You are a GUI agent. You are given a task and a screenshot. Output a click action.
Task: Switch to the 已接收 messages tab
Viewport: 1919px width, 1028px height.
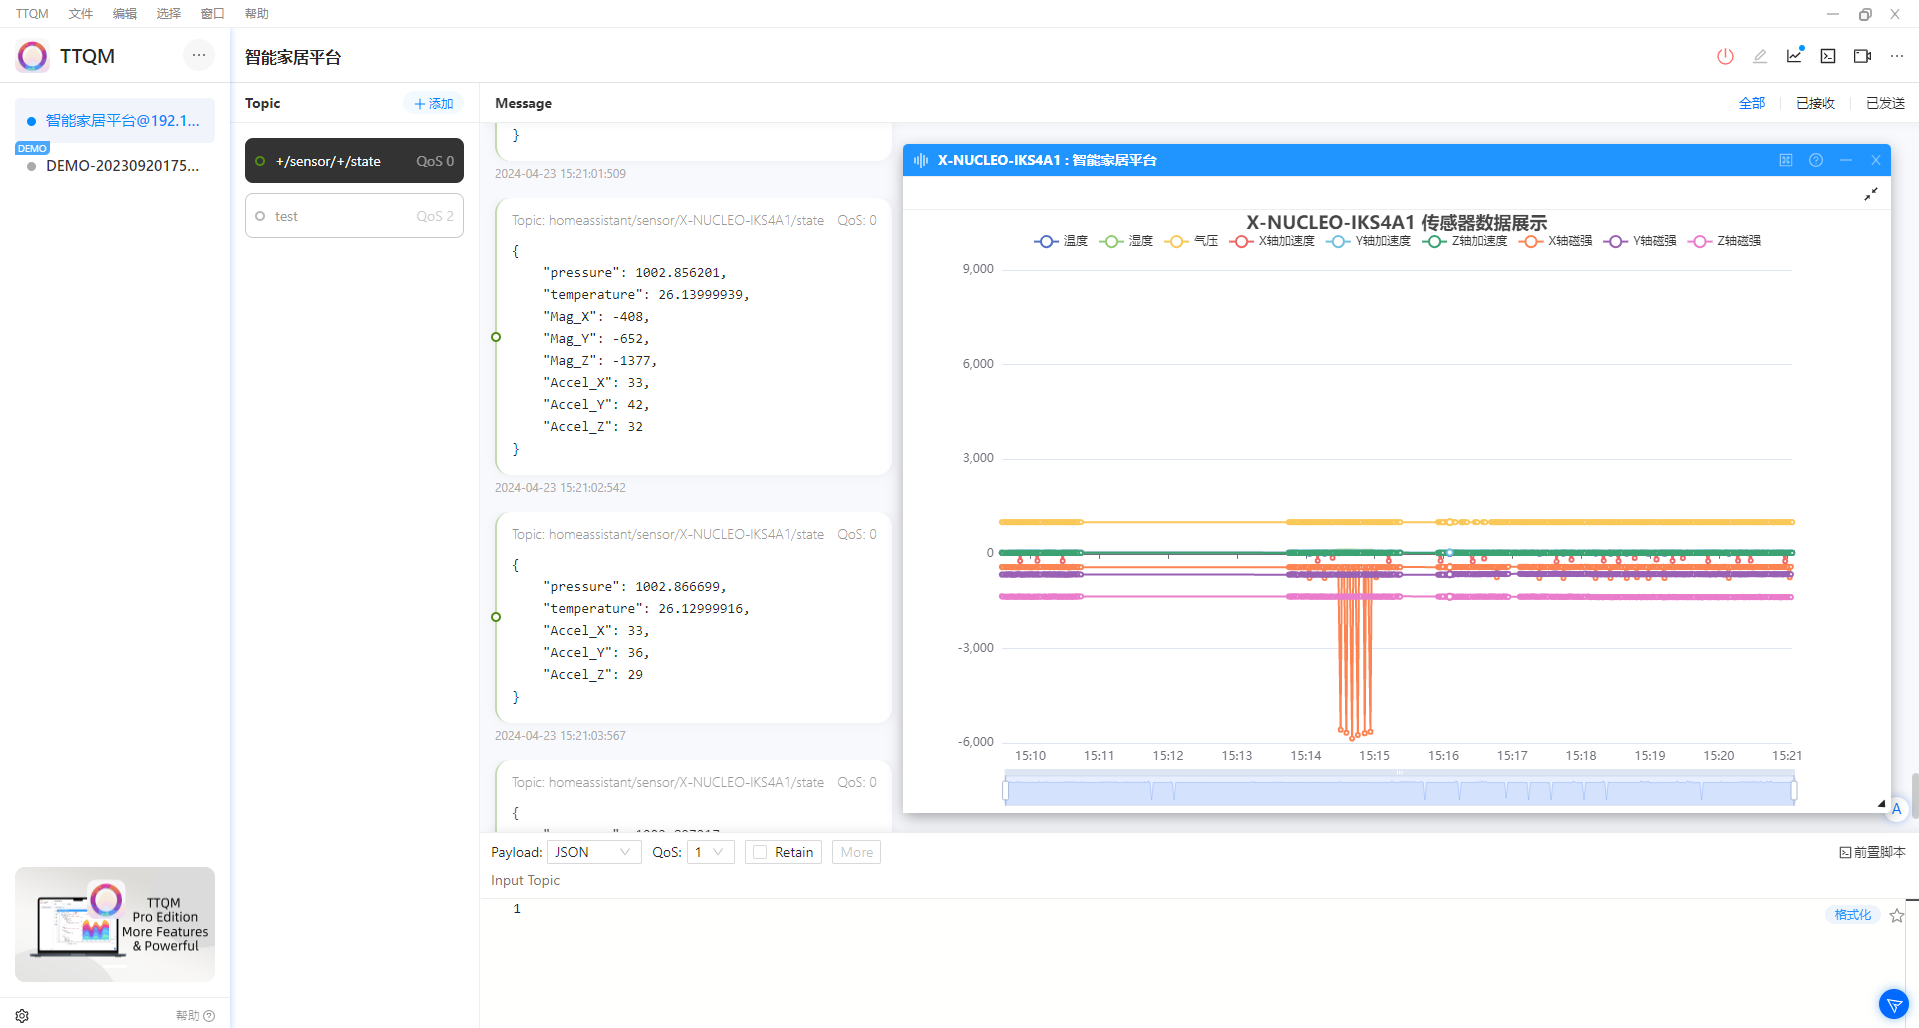click(x=1815, y=103)
